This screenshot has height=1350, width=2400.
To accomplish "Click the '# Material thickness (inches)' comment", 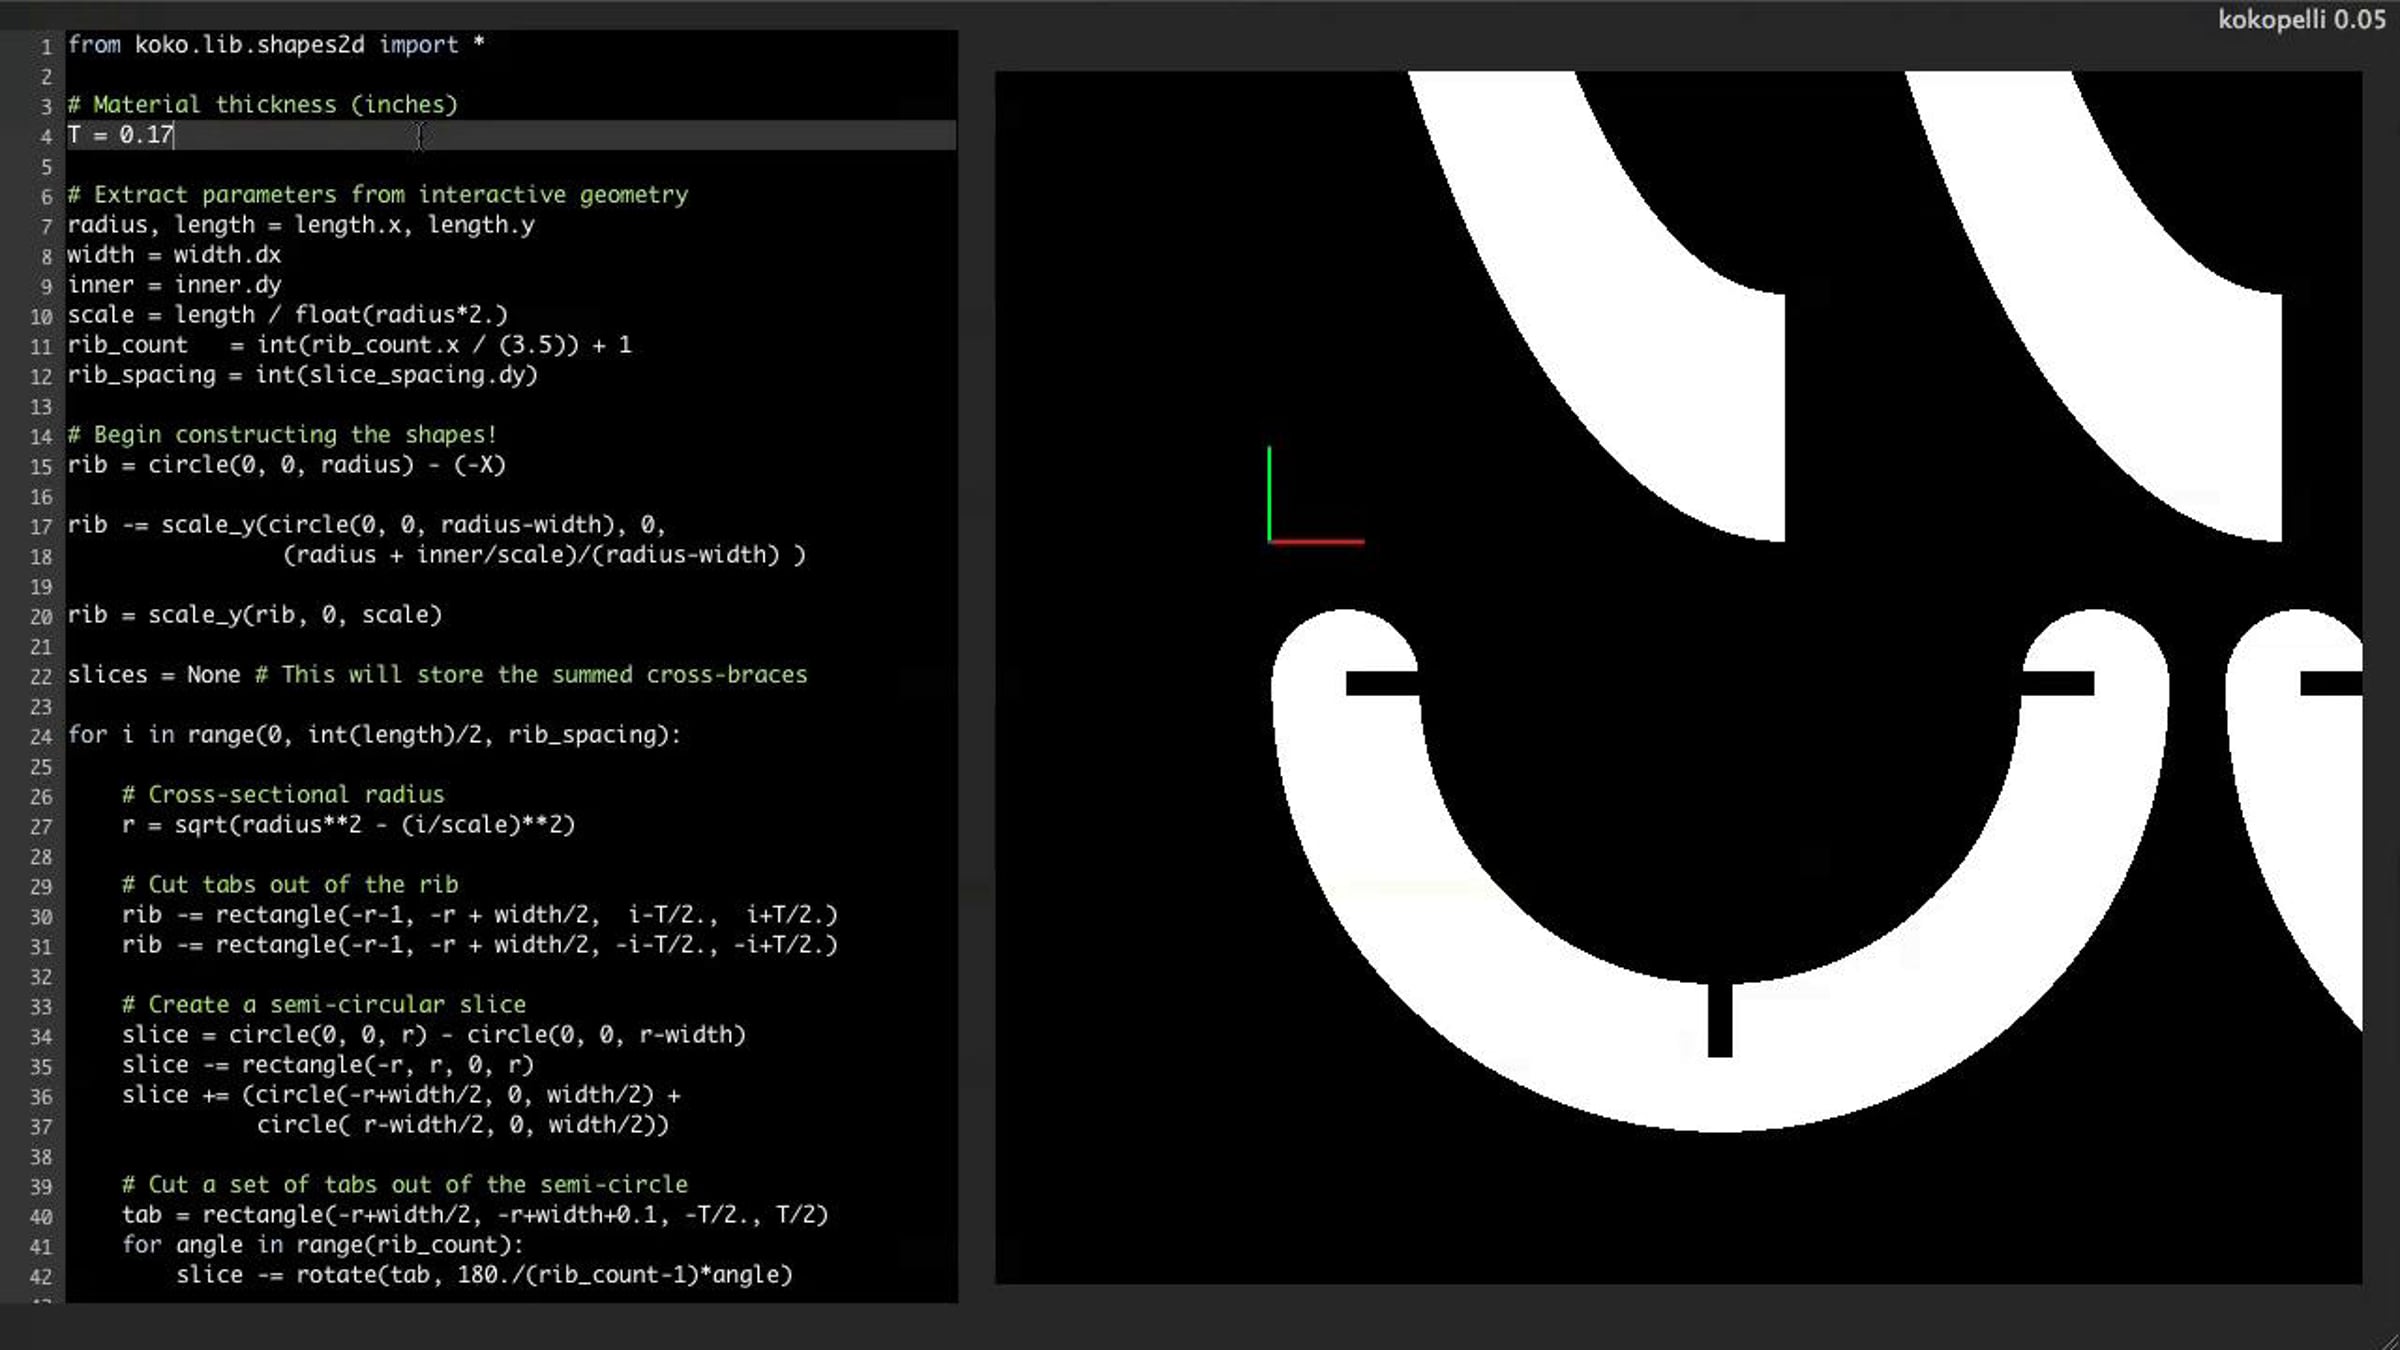I will (262, 105).
